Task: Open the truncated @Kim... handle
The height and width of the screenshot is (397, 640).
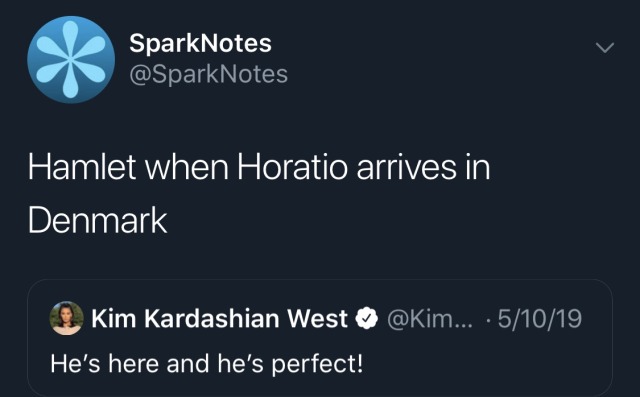Action: (x=429, y=319)
